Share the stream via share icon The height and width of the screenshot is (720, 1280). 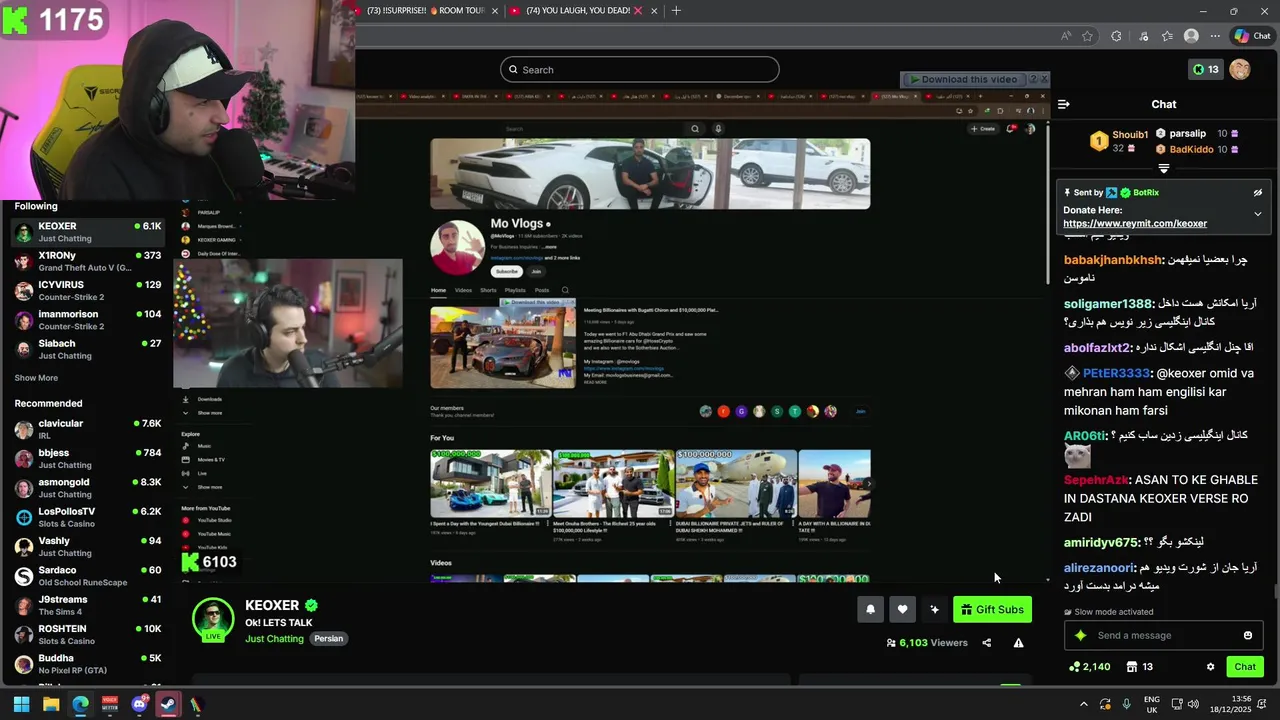coord(987,643)
